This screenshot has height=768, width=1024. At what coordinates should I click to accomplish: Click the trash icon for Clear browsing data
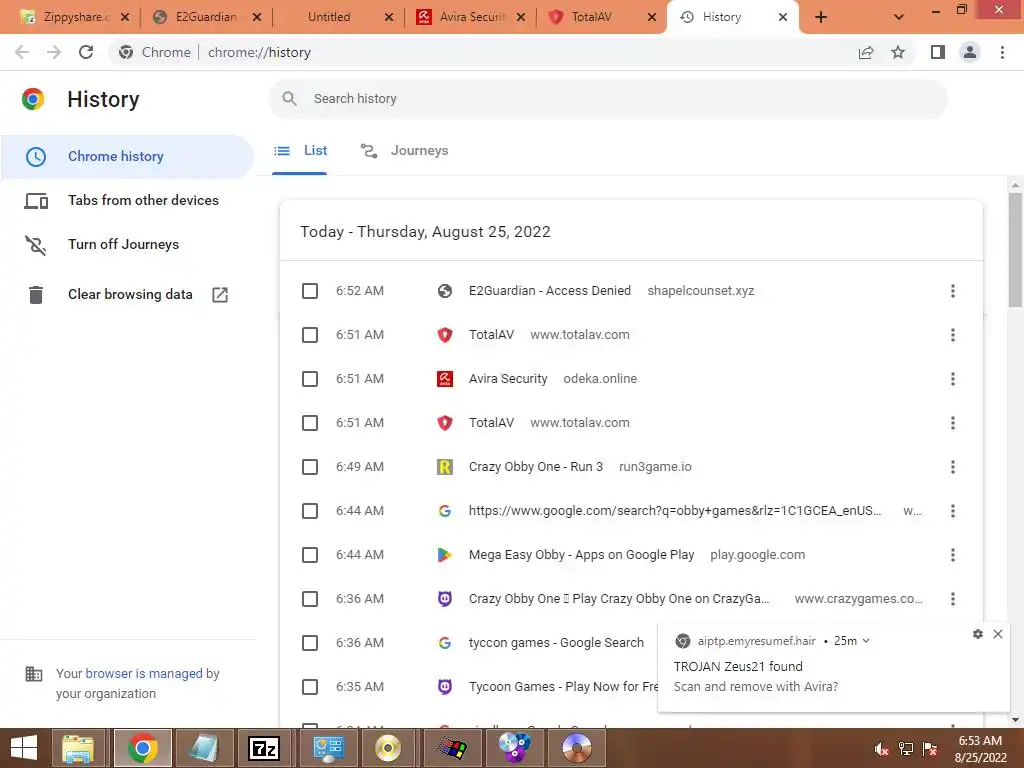coord(36,295)
